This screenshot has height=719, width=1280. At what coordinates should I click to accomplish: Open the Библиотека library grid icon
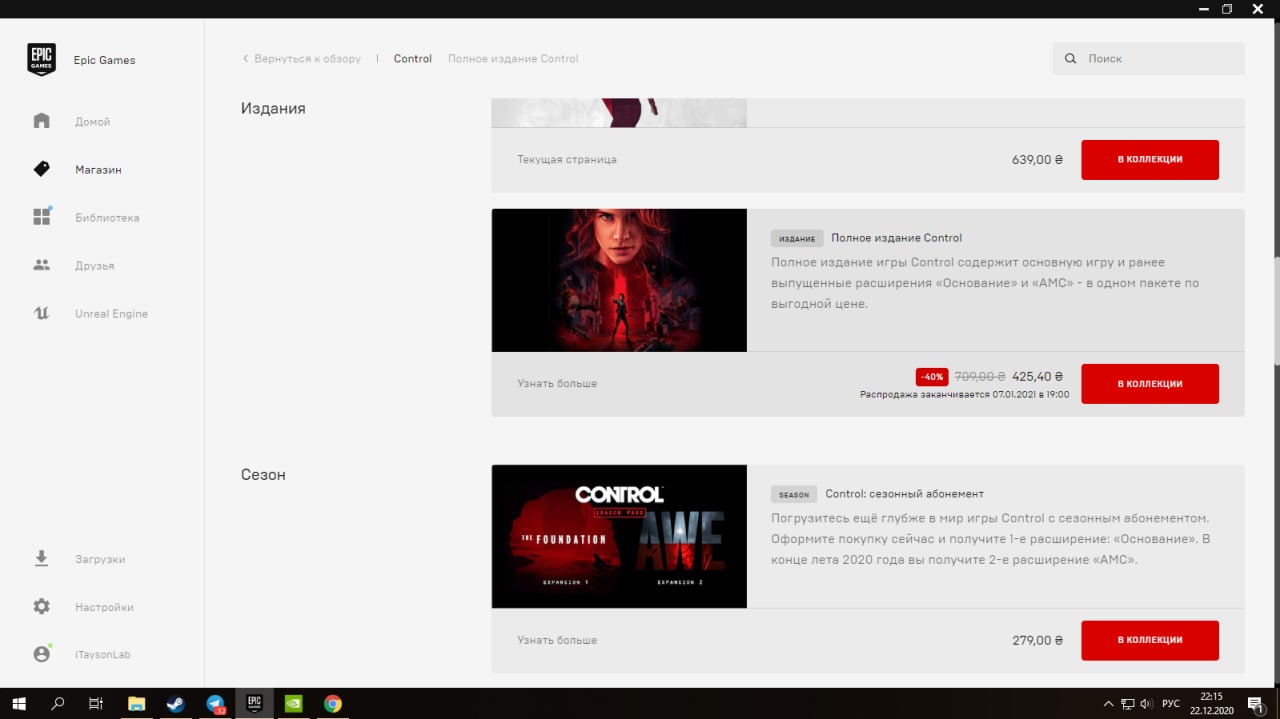coord(41,217)
